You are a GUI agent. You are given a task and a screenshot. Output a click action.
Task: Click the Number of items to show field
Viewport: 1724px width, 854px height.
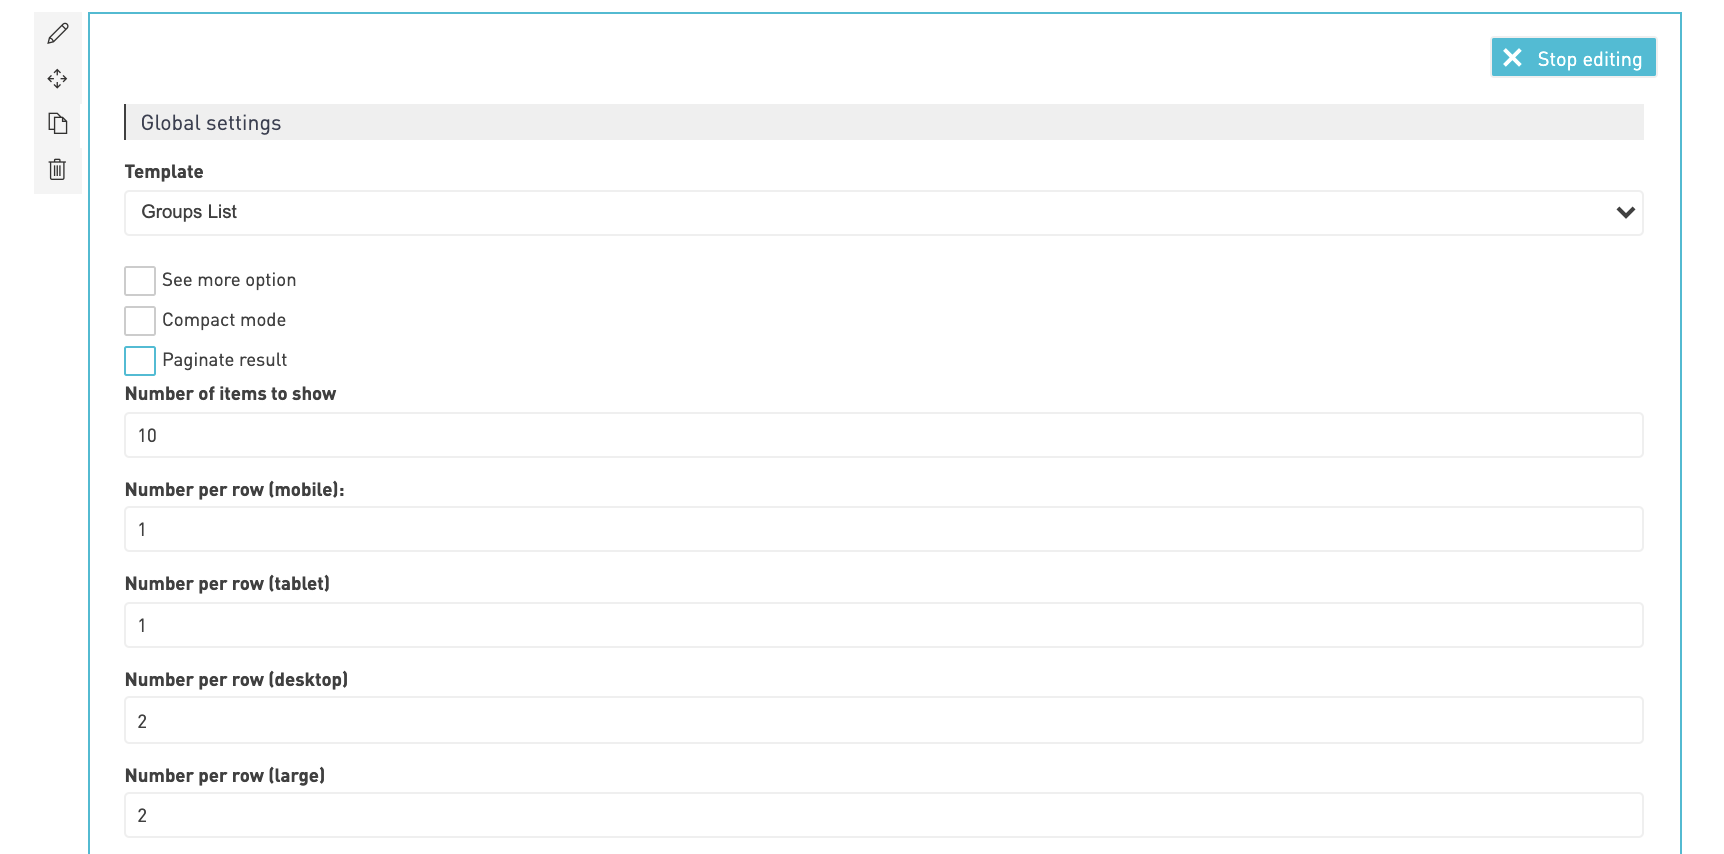coord(883,436)
